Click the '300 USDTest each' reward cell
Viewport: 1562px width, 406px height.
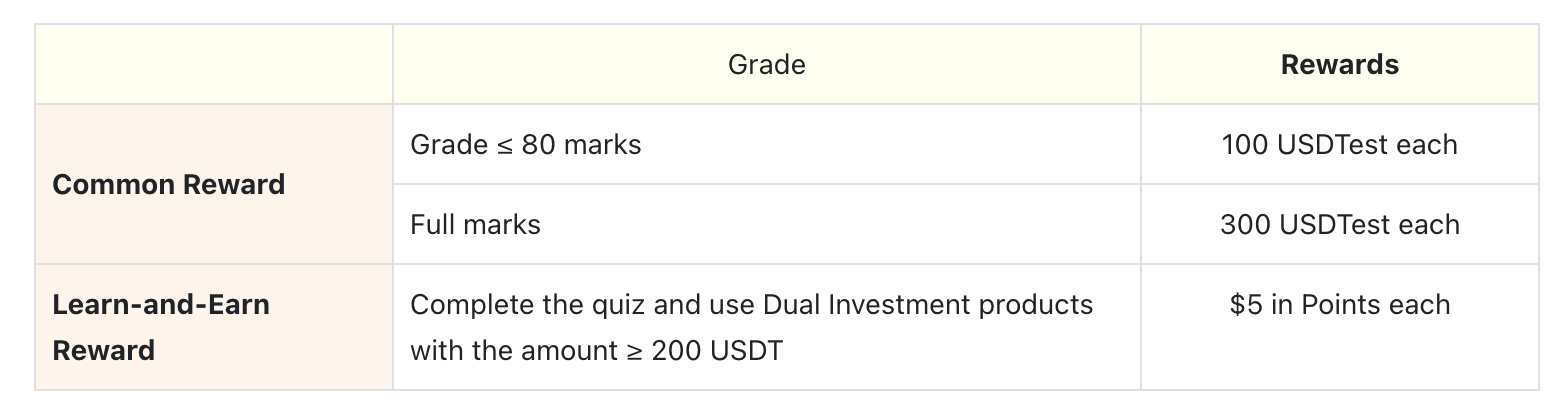[1339, 225]
